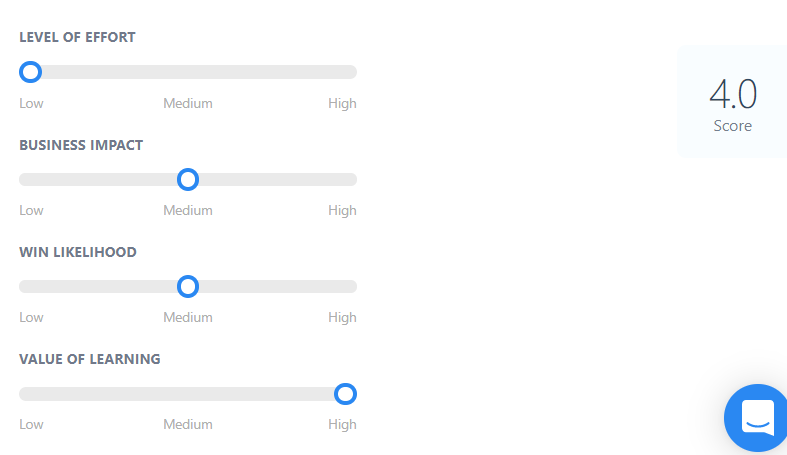Set Level of Effort to High label

[x=342, y=103]
